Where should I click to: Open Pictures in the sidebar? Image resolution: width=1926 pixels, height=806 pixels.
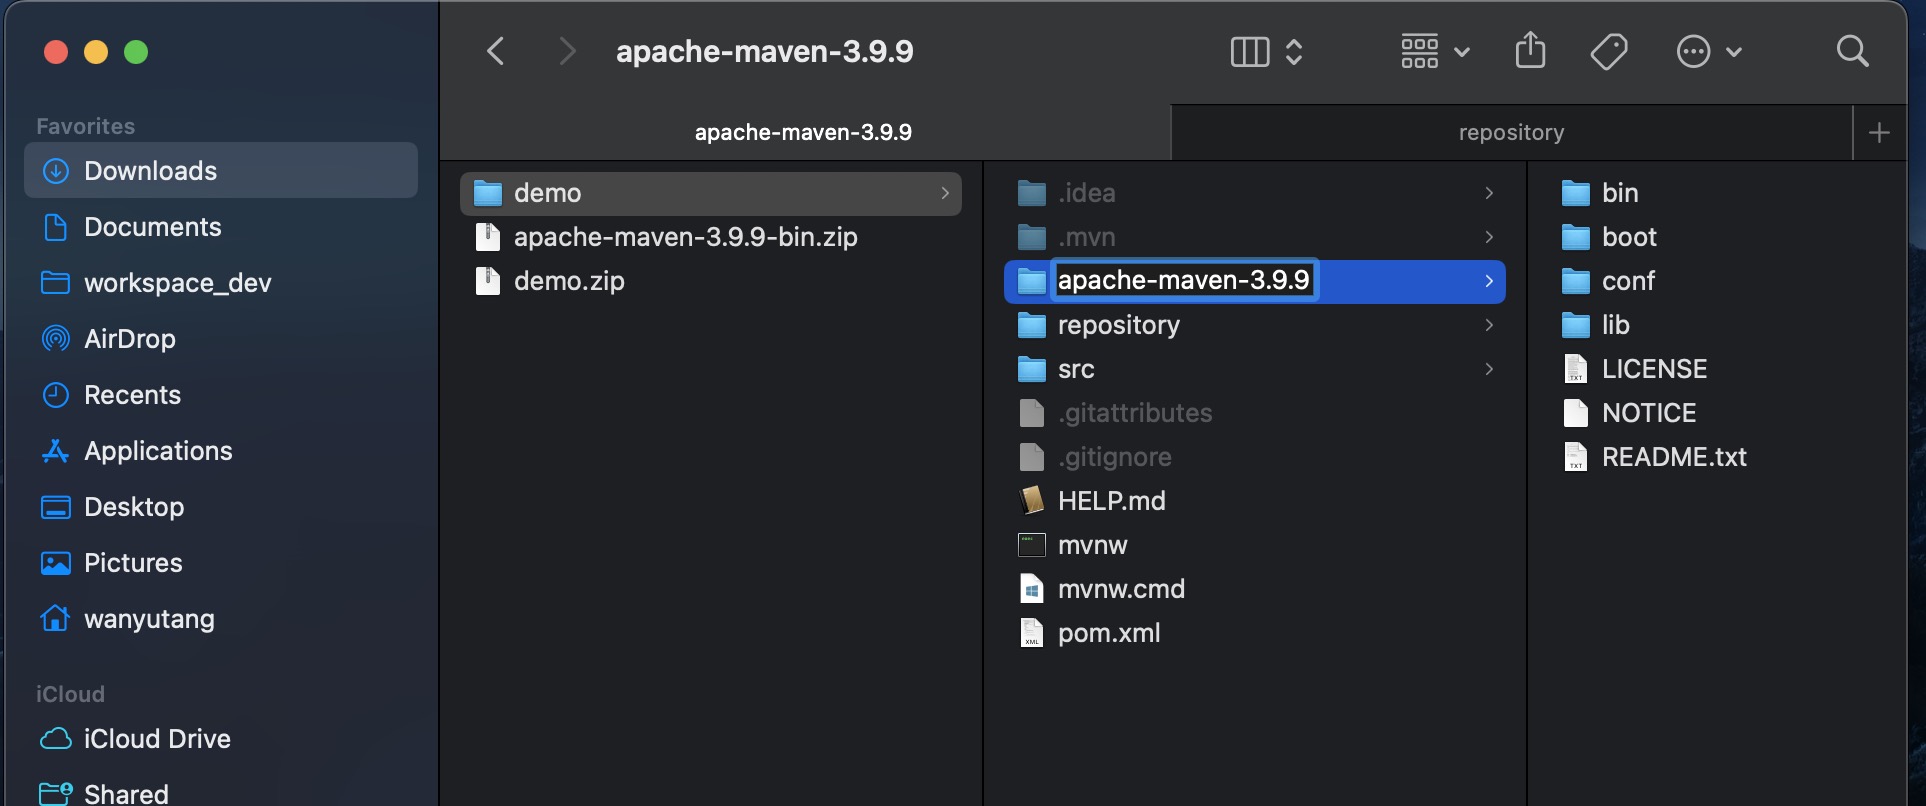click(x=221, y=563)
